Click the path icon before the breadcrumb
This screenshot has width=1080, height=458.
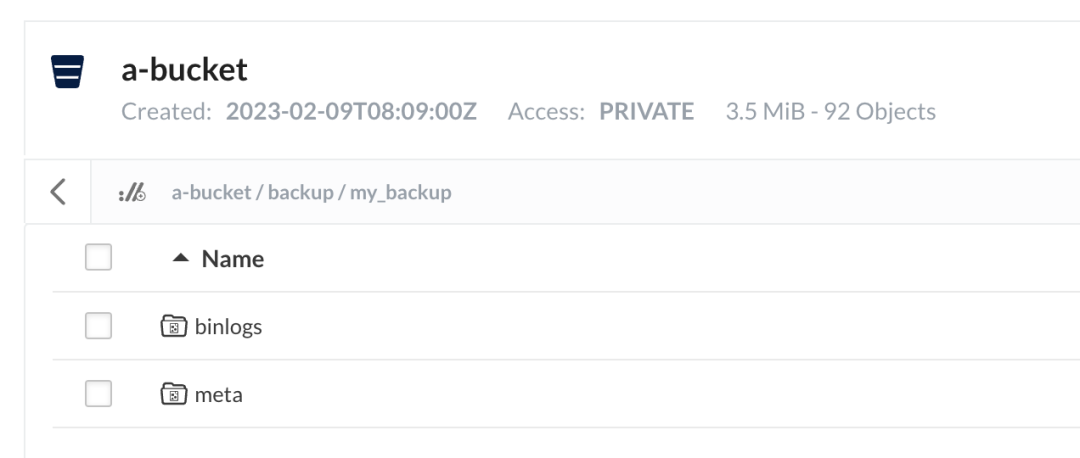pos(131,193)
